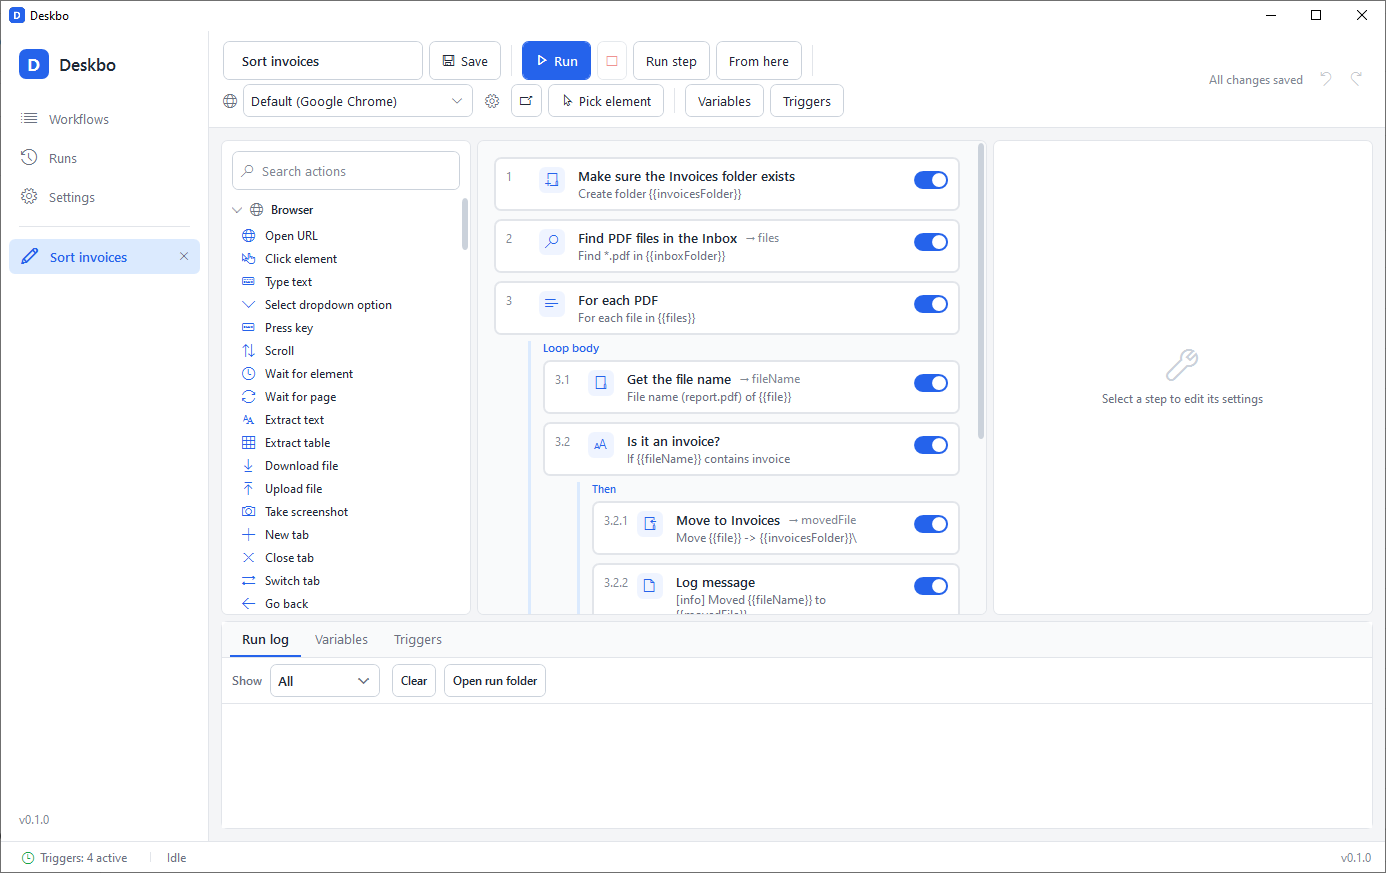Screen dimensions: 1386x873
Task: Close the Sort invoices sidebar tab
Action: (184, 256)
